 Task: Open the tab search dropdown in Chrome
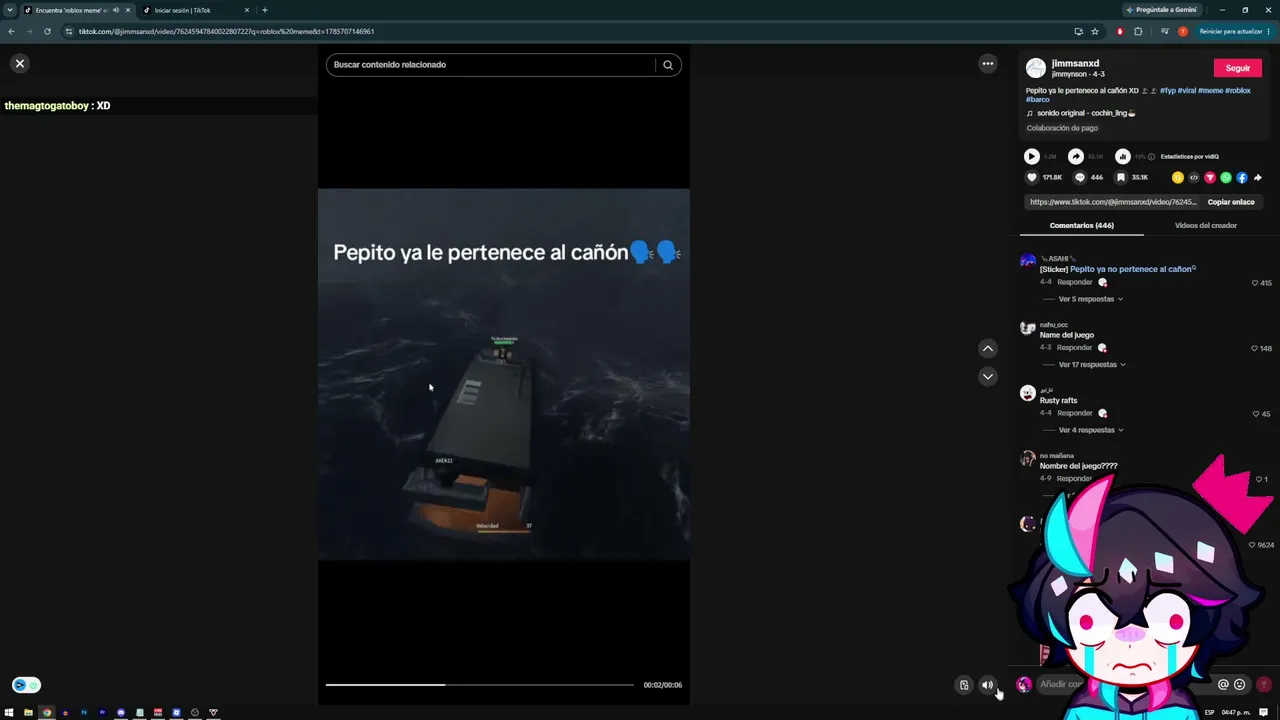click(9, 10)
